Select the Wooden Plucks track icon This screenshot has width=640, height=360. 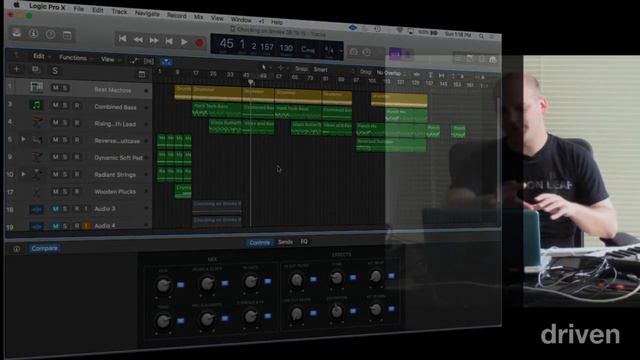coord(37,191)
